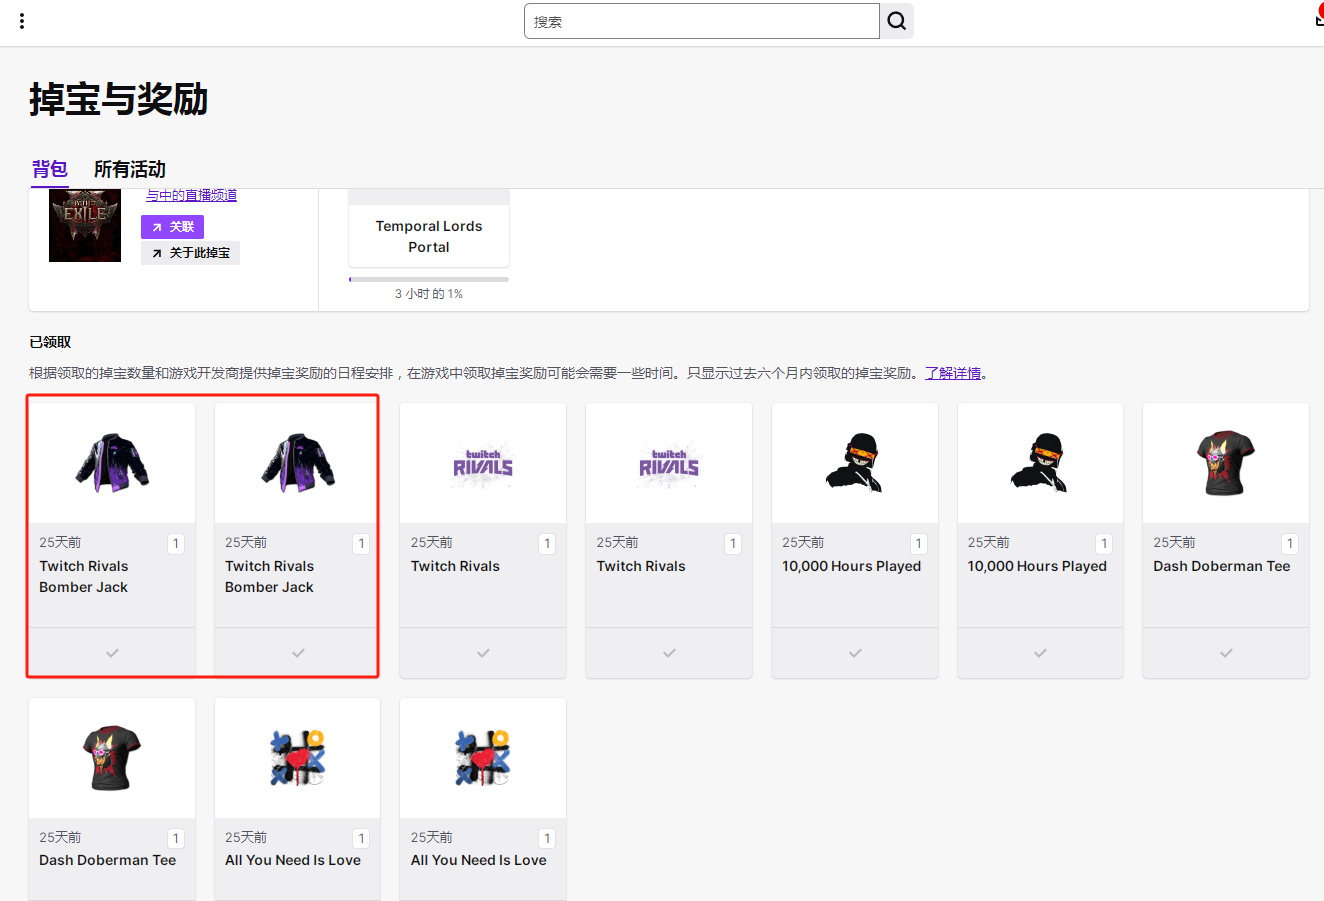
Task: Select second 10,000 Hours Played title text
Action: 1037,566
